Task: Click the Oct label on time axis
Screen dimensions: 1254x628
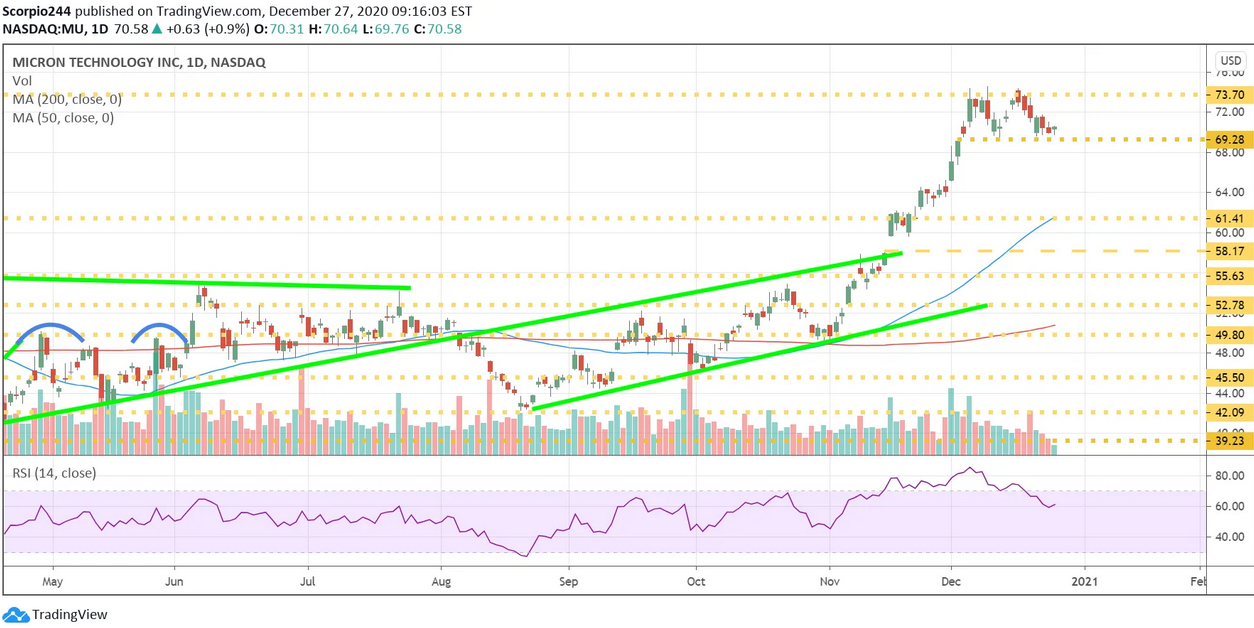Action: click(x=696, y=580)
